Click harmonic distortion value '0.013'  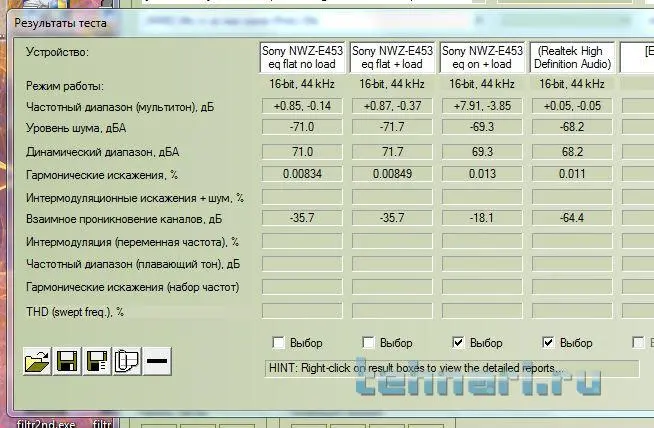coord(482,174)
